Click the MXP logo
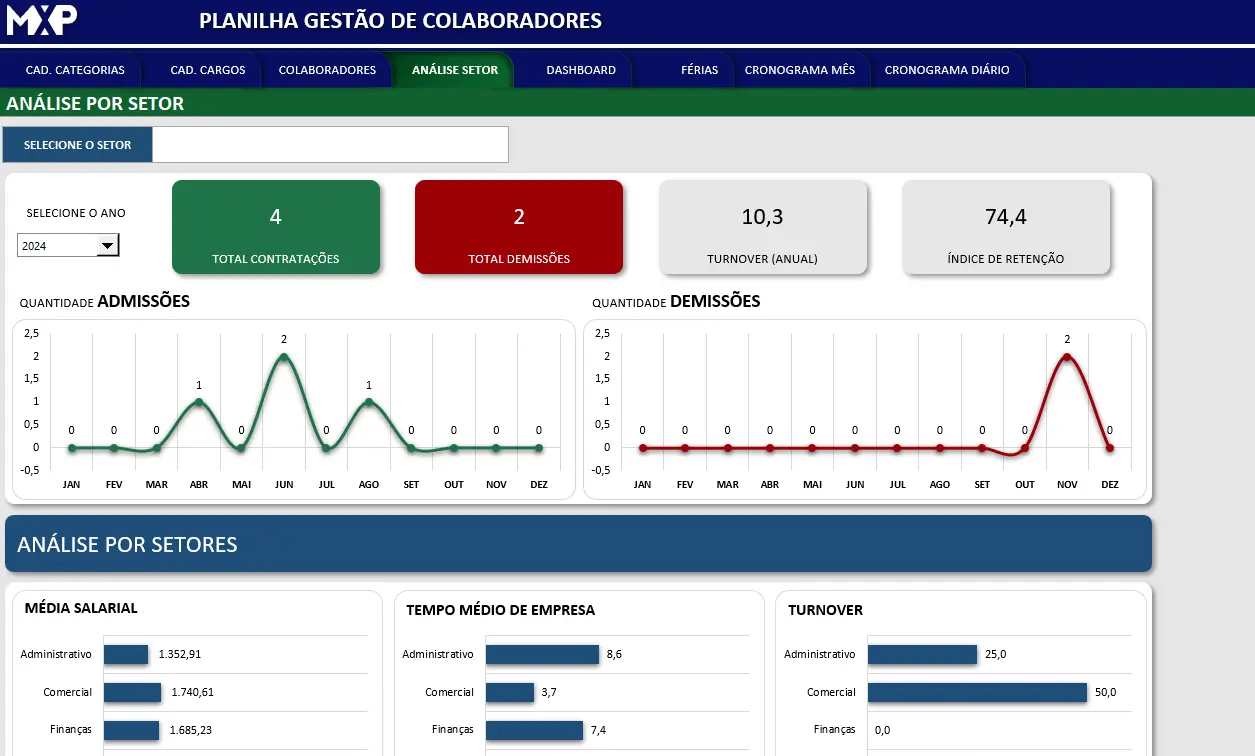Screen dimensions: 1255x756 click(42, 20)
